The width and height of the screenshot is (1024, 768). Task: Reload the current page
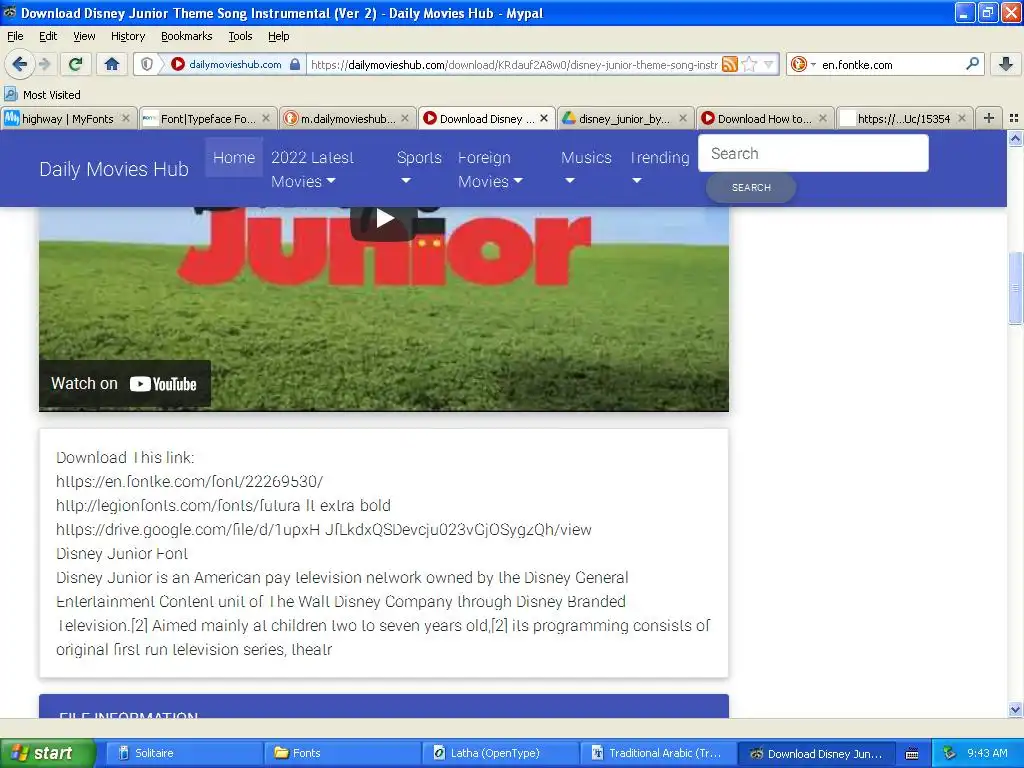pos(76,64)
